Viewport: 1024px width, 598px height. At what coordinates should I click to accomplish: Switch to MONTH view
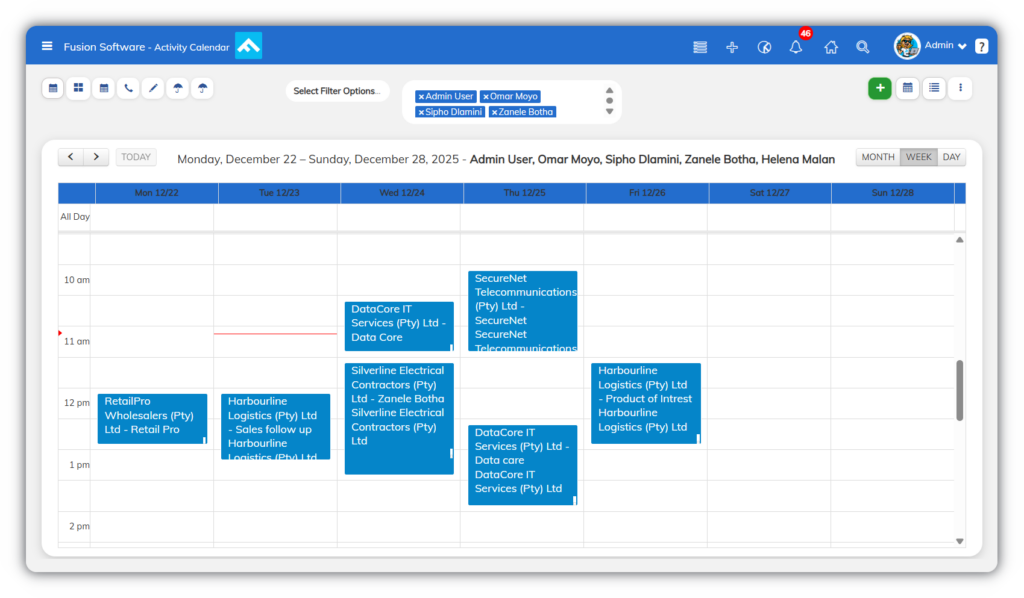[878, 157]
